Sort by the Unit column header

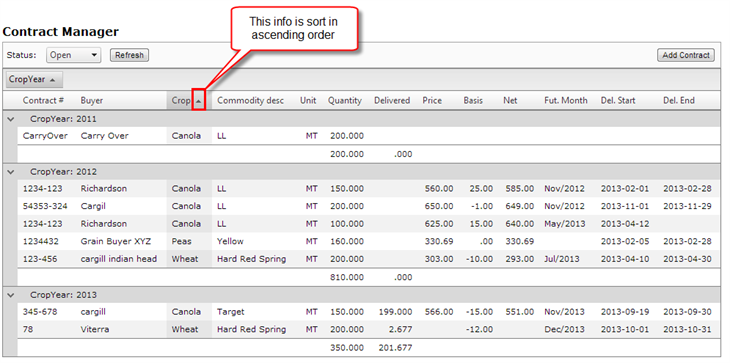pos(308,101)
